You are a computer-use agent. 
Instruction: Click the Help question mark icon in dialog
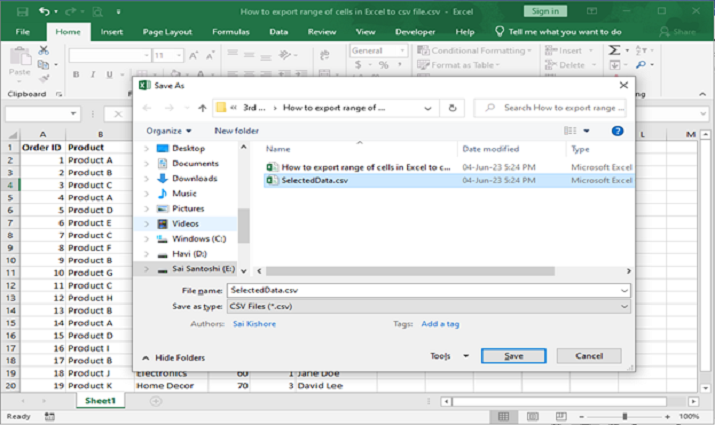point(617,131)
